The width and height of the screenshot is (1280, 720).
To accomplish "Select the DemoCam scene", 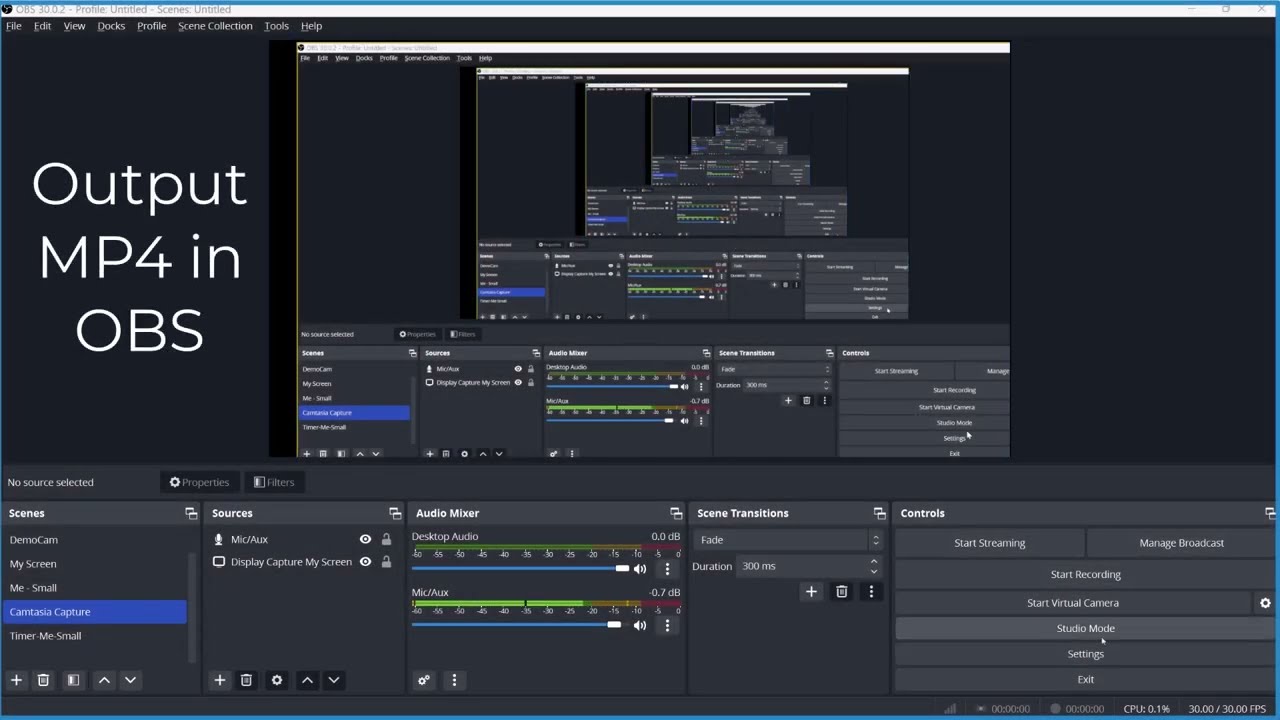I will (x=94, y=540).
